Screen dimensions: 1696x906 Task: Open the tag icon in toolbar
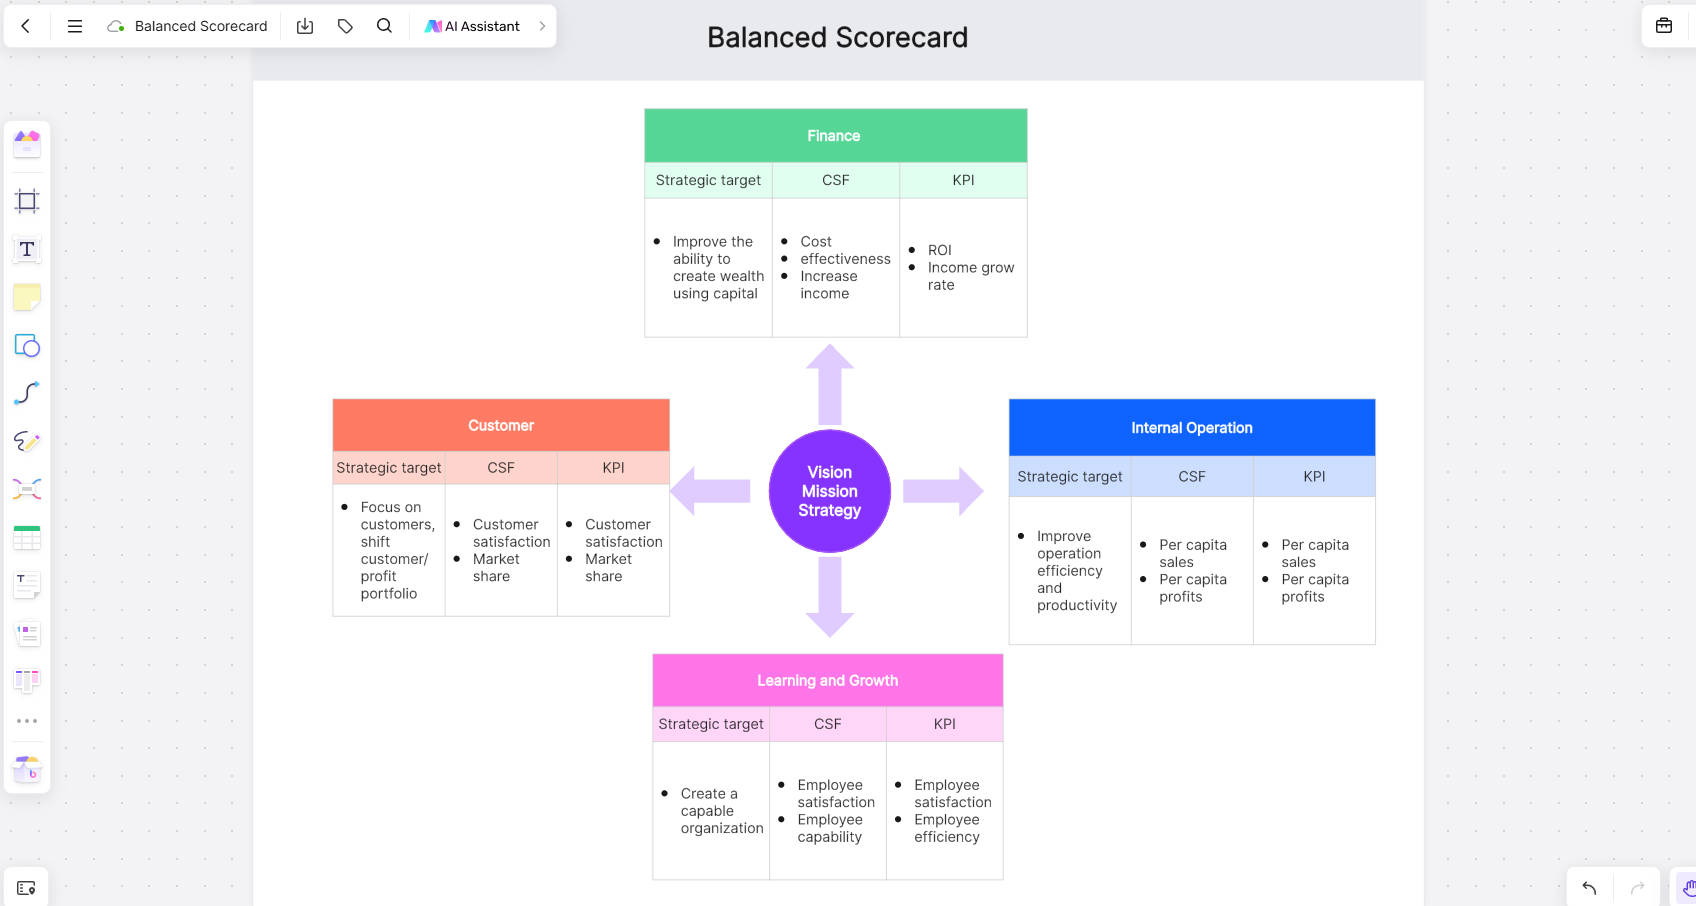coord(345,26)
